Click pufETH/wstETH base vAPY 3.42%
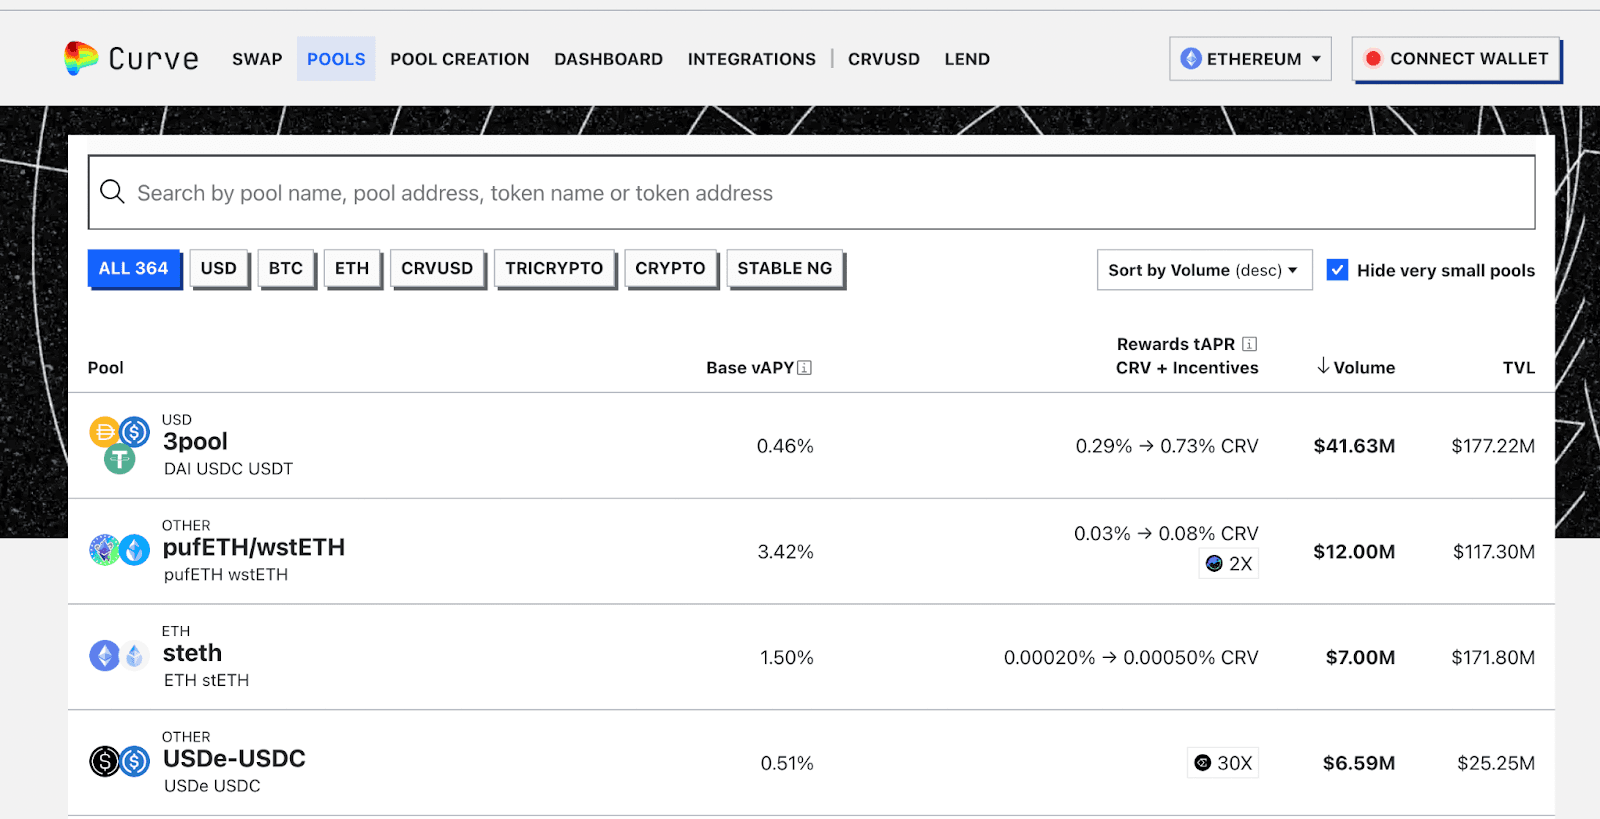The width and height of the screenshot is (1600, 819). click(785, 552)
